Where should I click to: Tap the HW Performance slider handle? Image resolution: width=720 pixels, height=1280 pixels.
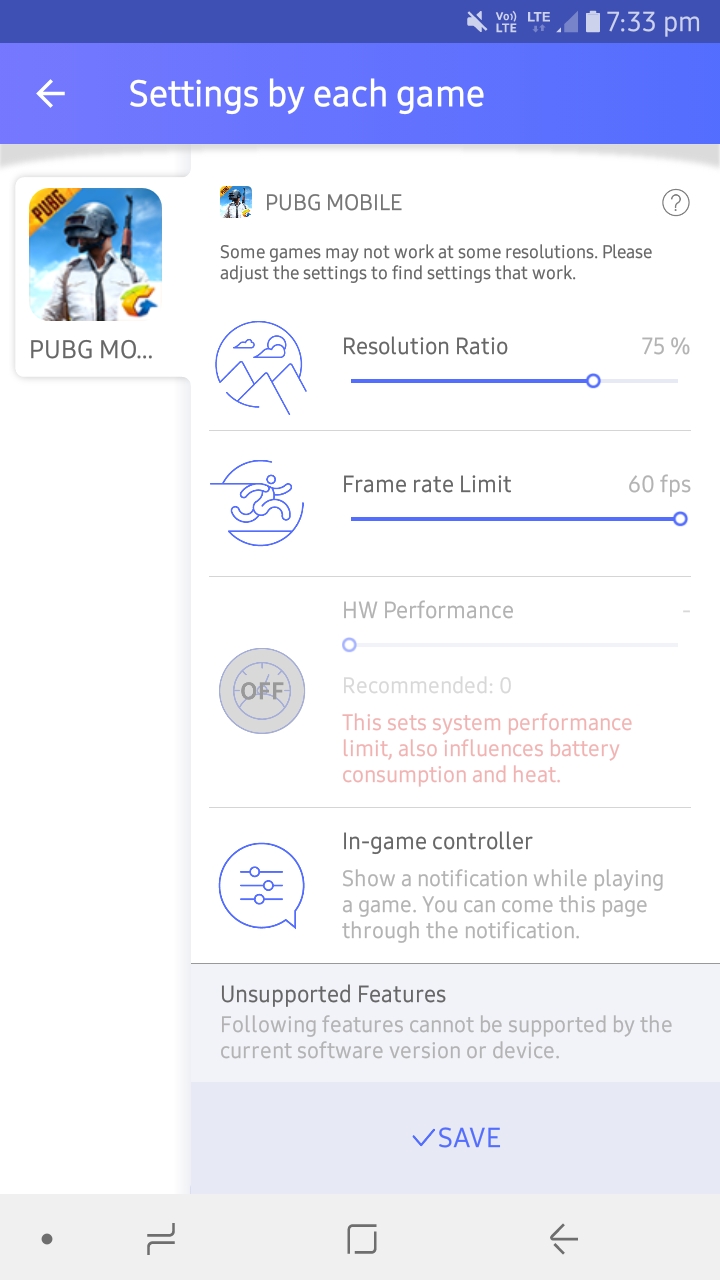click(349, 645)
